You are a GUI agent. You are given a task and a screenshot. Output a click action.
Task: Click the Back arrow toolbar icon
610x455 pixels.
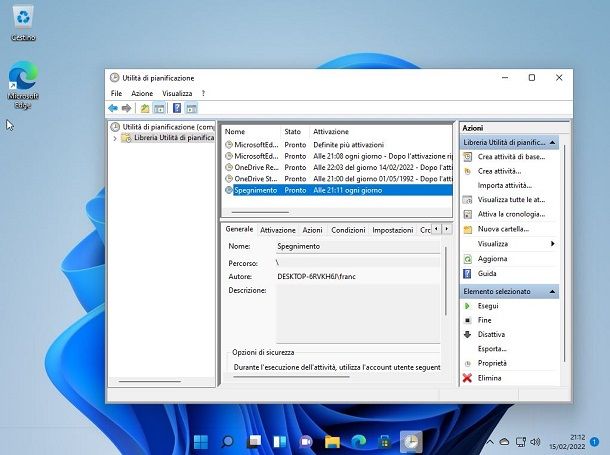pyautogui.click(x=113, y=108)
